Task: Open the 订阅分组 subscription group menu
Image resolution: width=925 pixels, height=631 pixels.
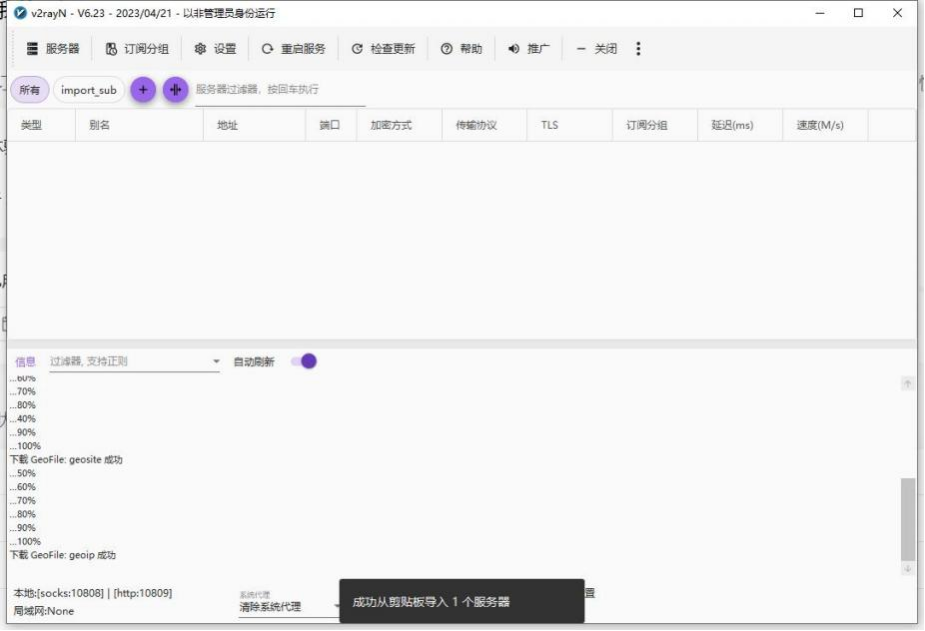Action: coord(137,49)
